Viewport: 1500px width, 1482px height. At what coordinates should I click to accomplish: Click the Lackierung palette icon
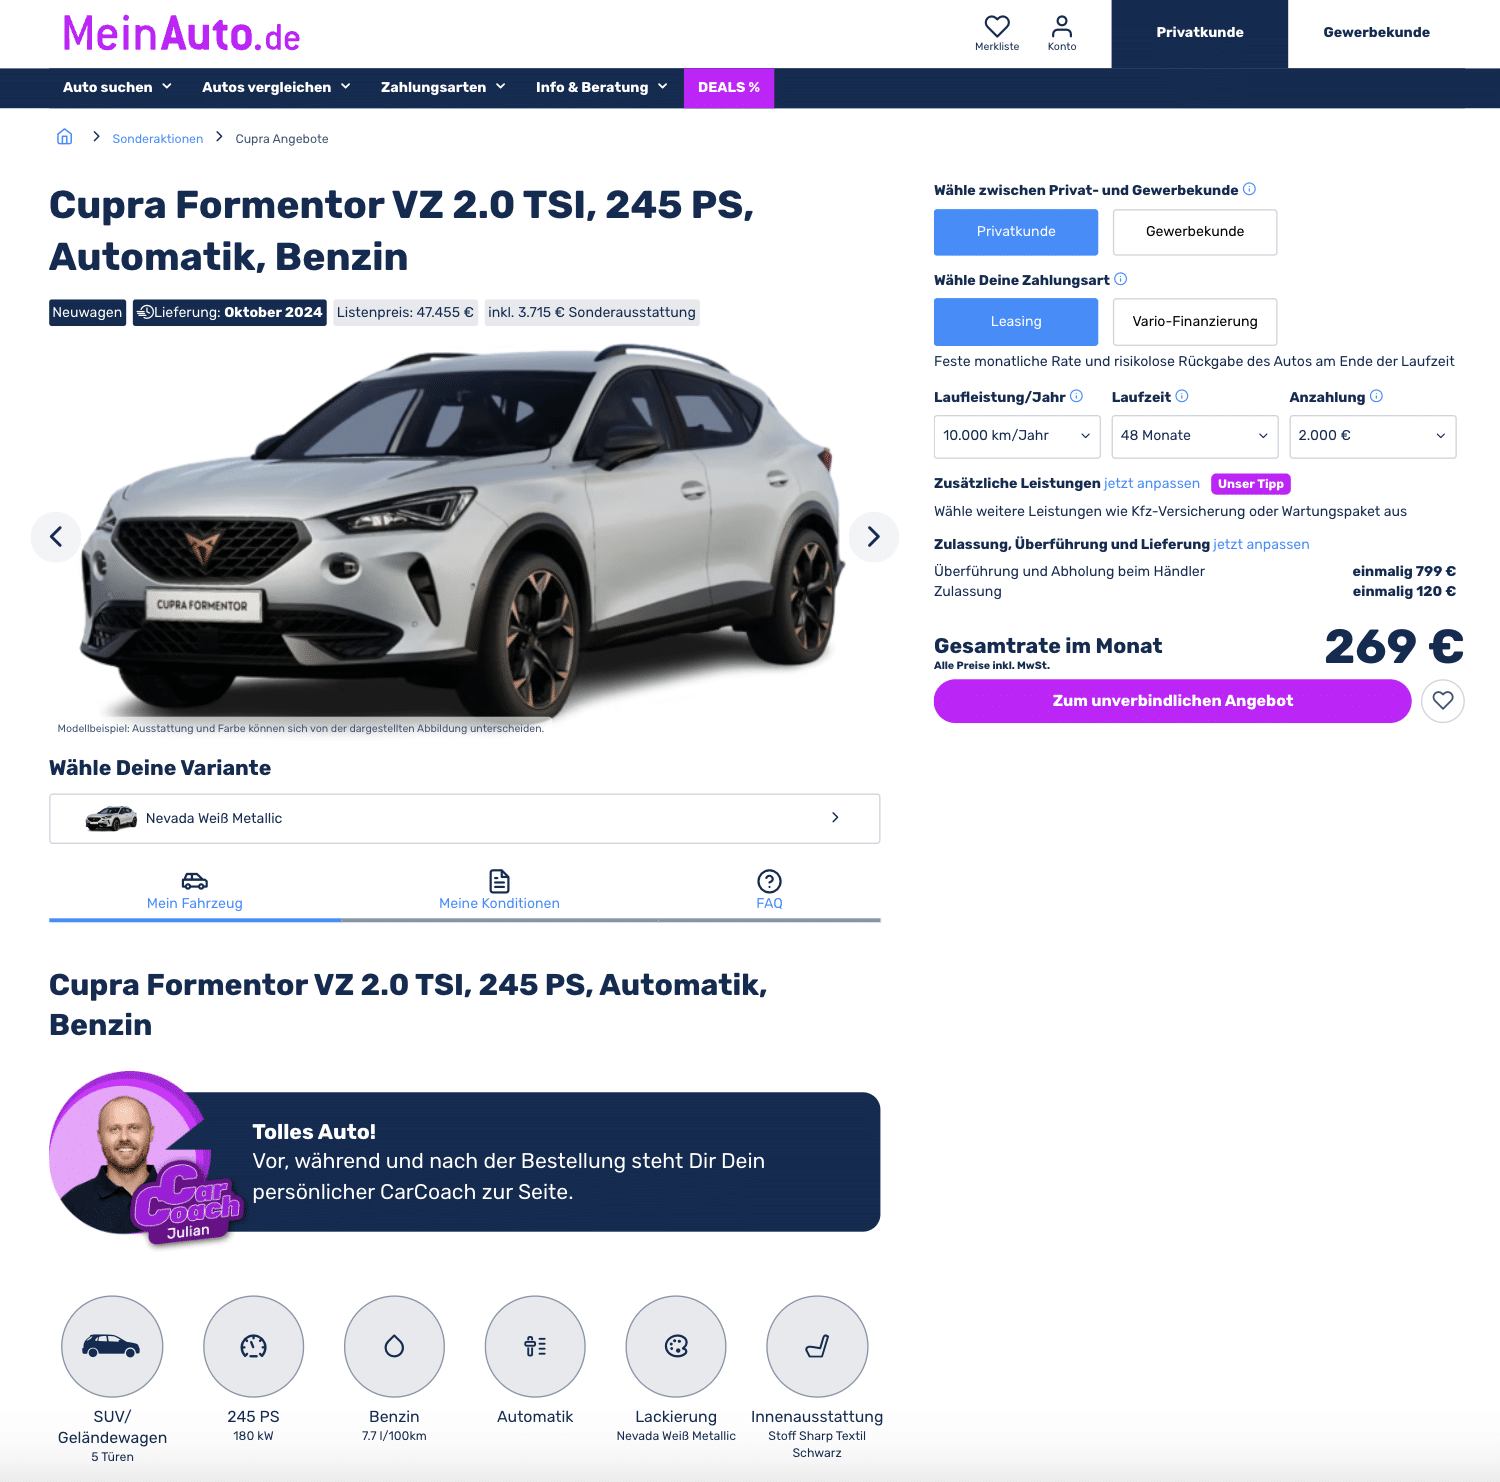click(x=676, y=1346)
